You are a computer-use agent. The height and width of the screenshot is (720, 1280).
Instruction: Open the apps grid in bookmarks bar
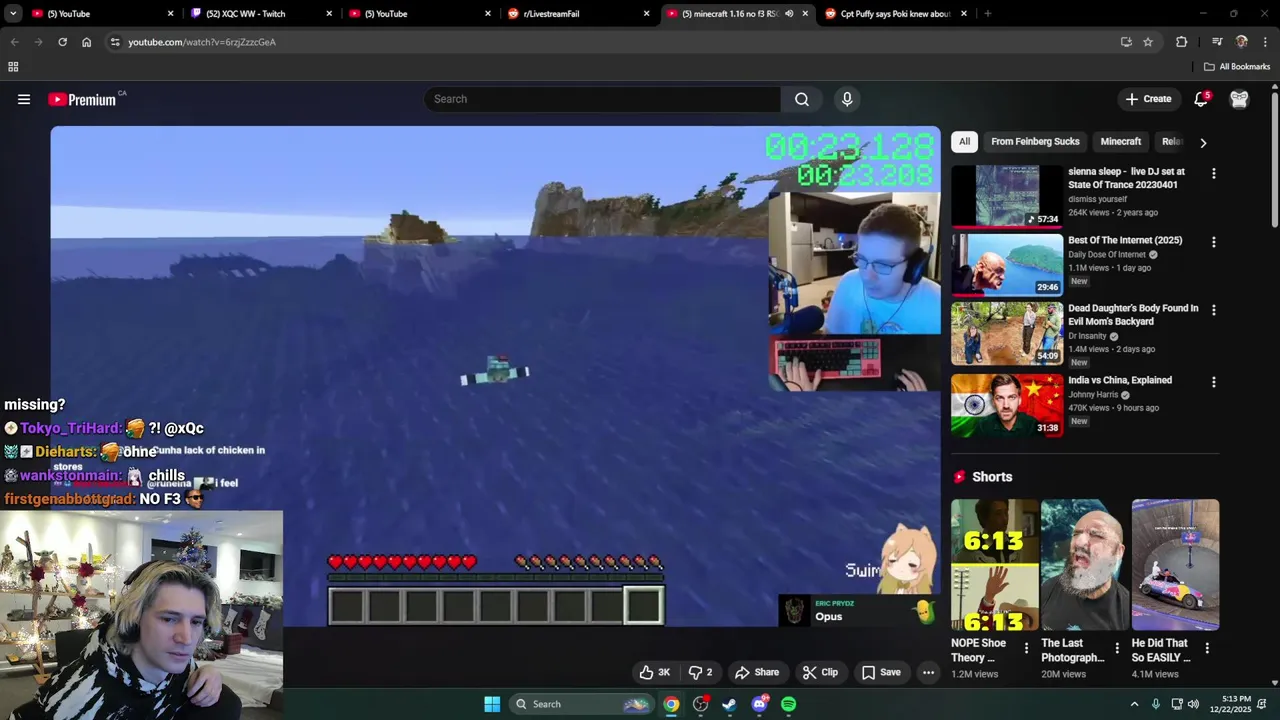coord(13,67)
